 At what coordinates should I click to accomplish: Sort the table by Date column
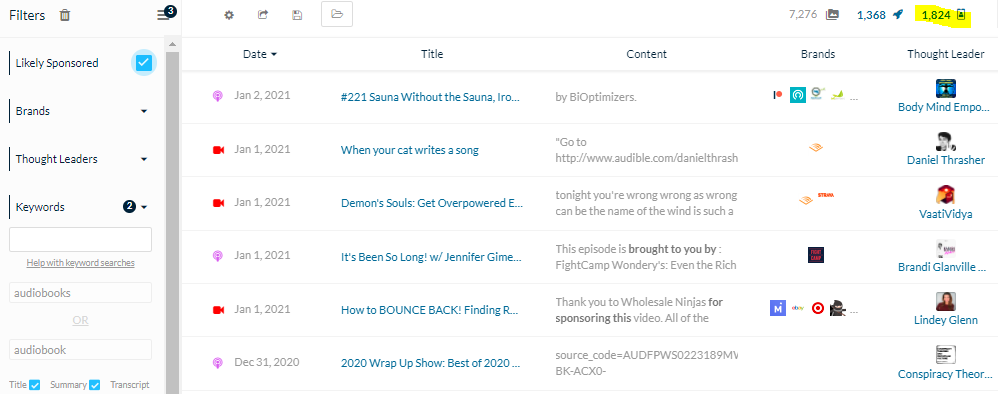click(x=260, y=54)
